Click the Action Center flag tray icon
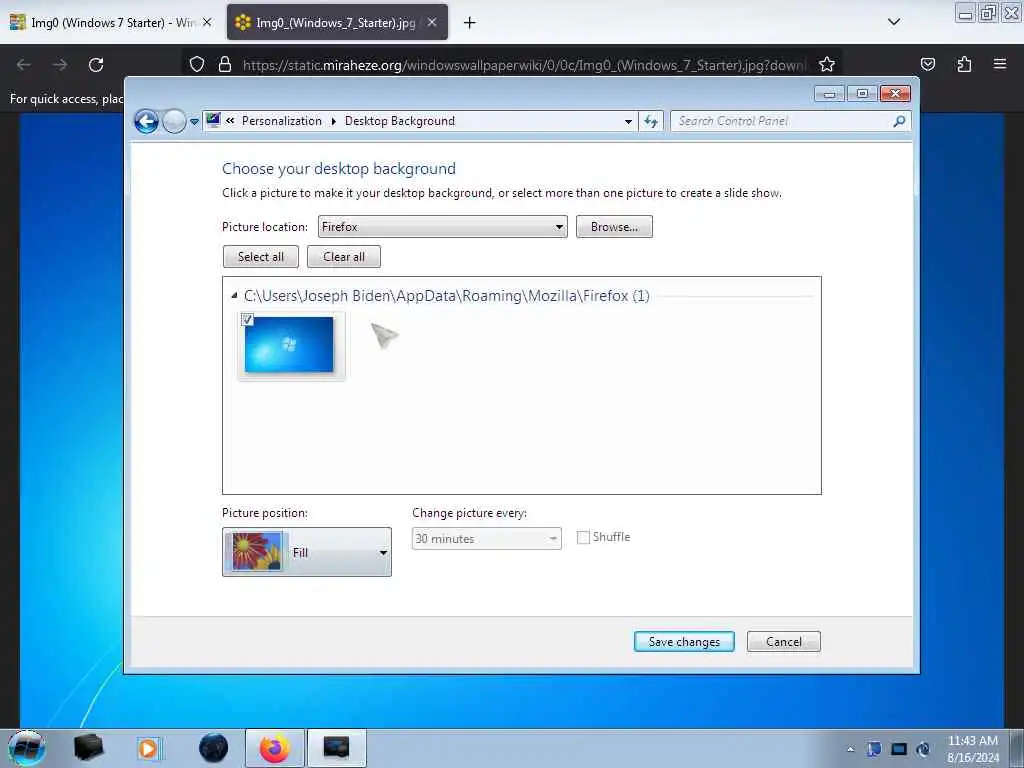1024x768 pixels. point(874,749)
